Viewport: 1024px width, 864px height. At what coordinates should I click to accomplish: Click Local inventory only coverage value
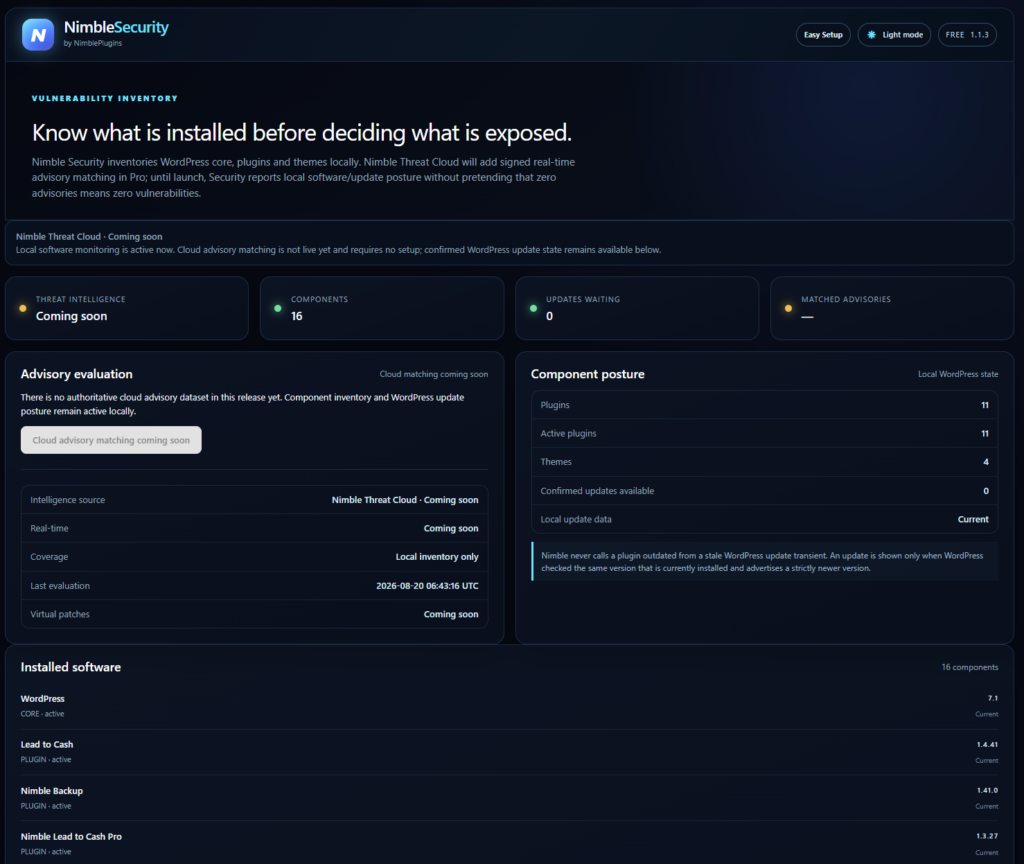[x=437, y=557]
